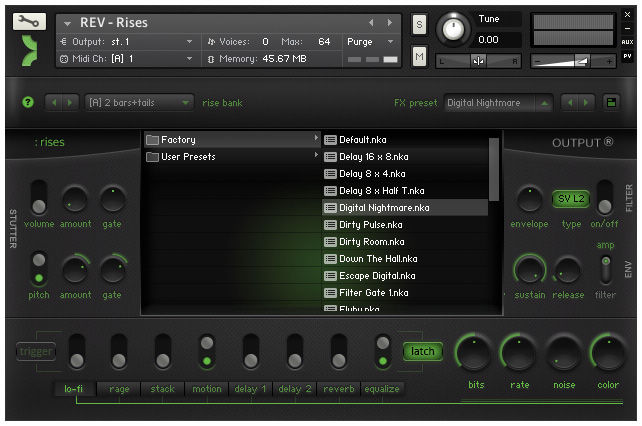The width and height of the screenshot is (642, 426).
Task: Switch to the reverb tab
Action: click(339, 389)
